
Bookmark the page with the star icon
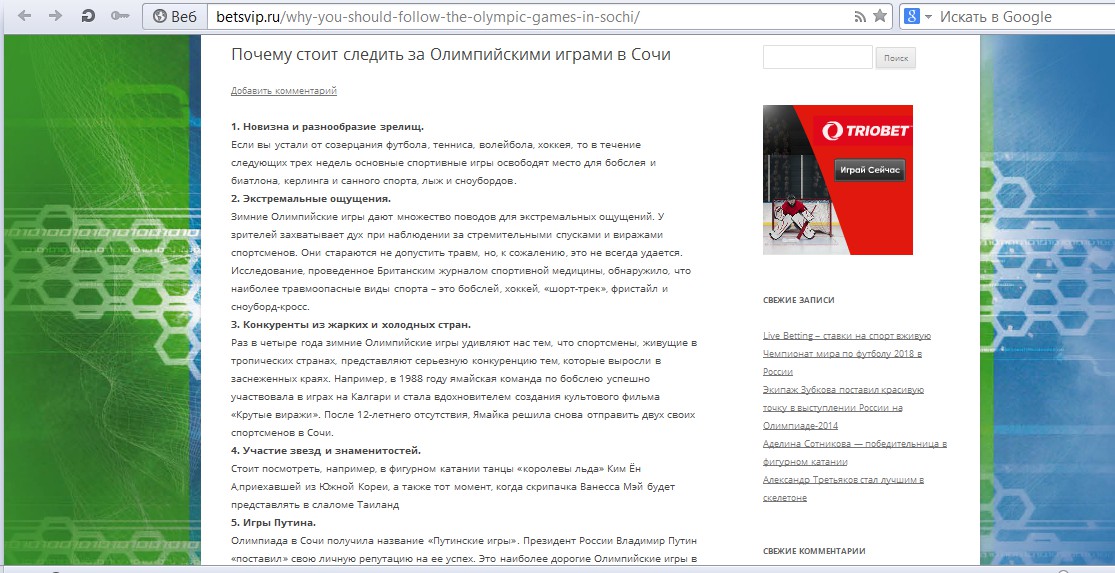880,16
